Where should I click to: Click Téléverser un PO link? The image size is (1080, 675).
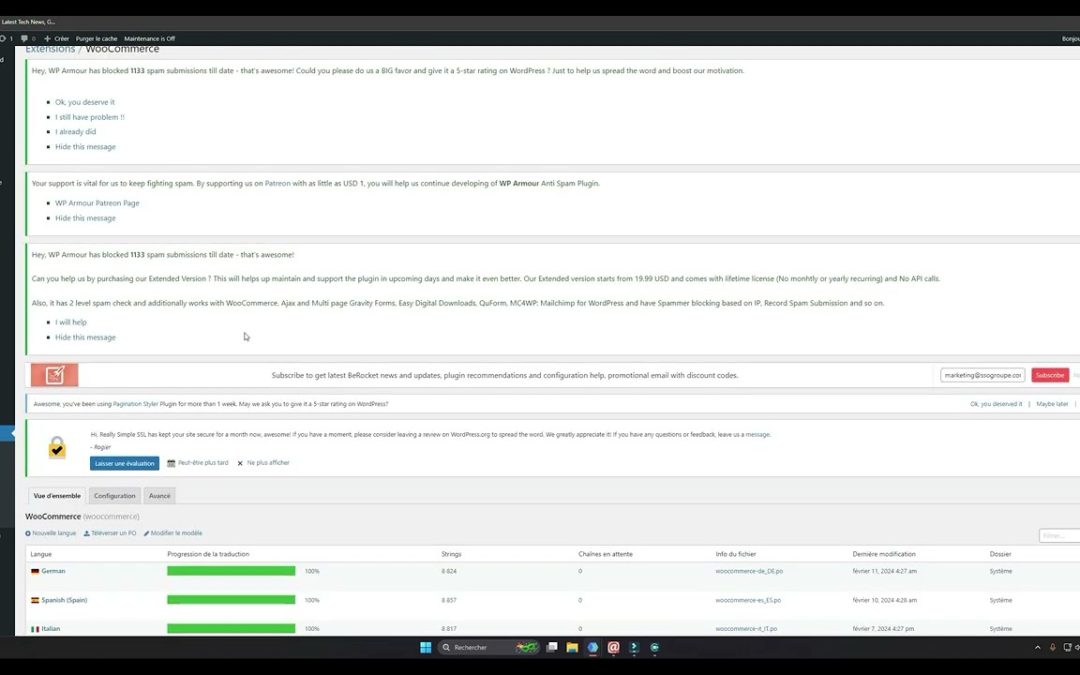coord(110,533)
